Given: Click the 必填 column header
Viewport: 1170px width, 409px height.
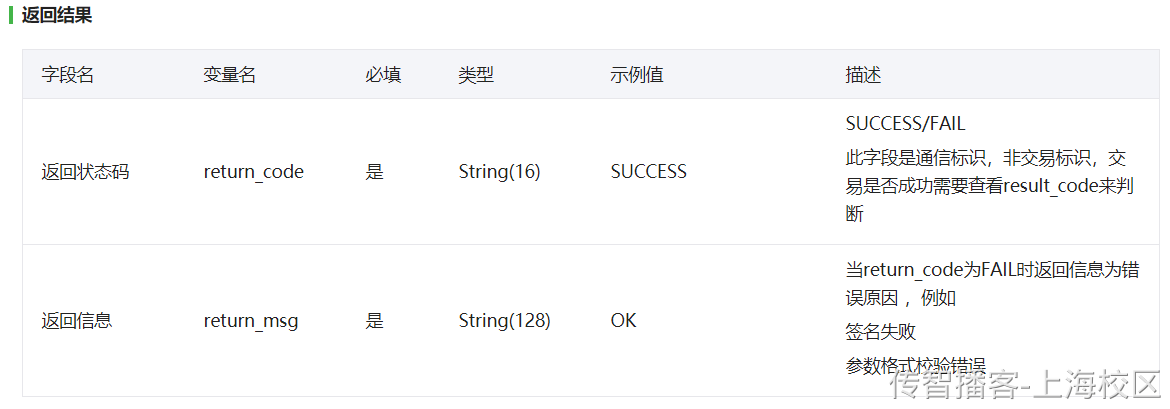Looking at the screenshot, I should click(384, 75).
